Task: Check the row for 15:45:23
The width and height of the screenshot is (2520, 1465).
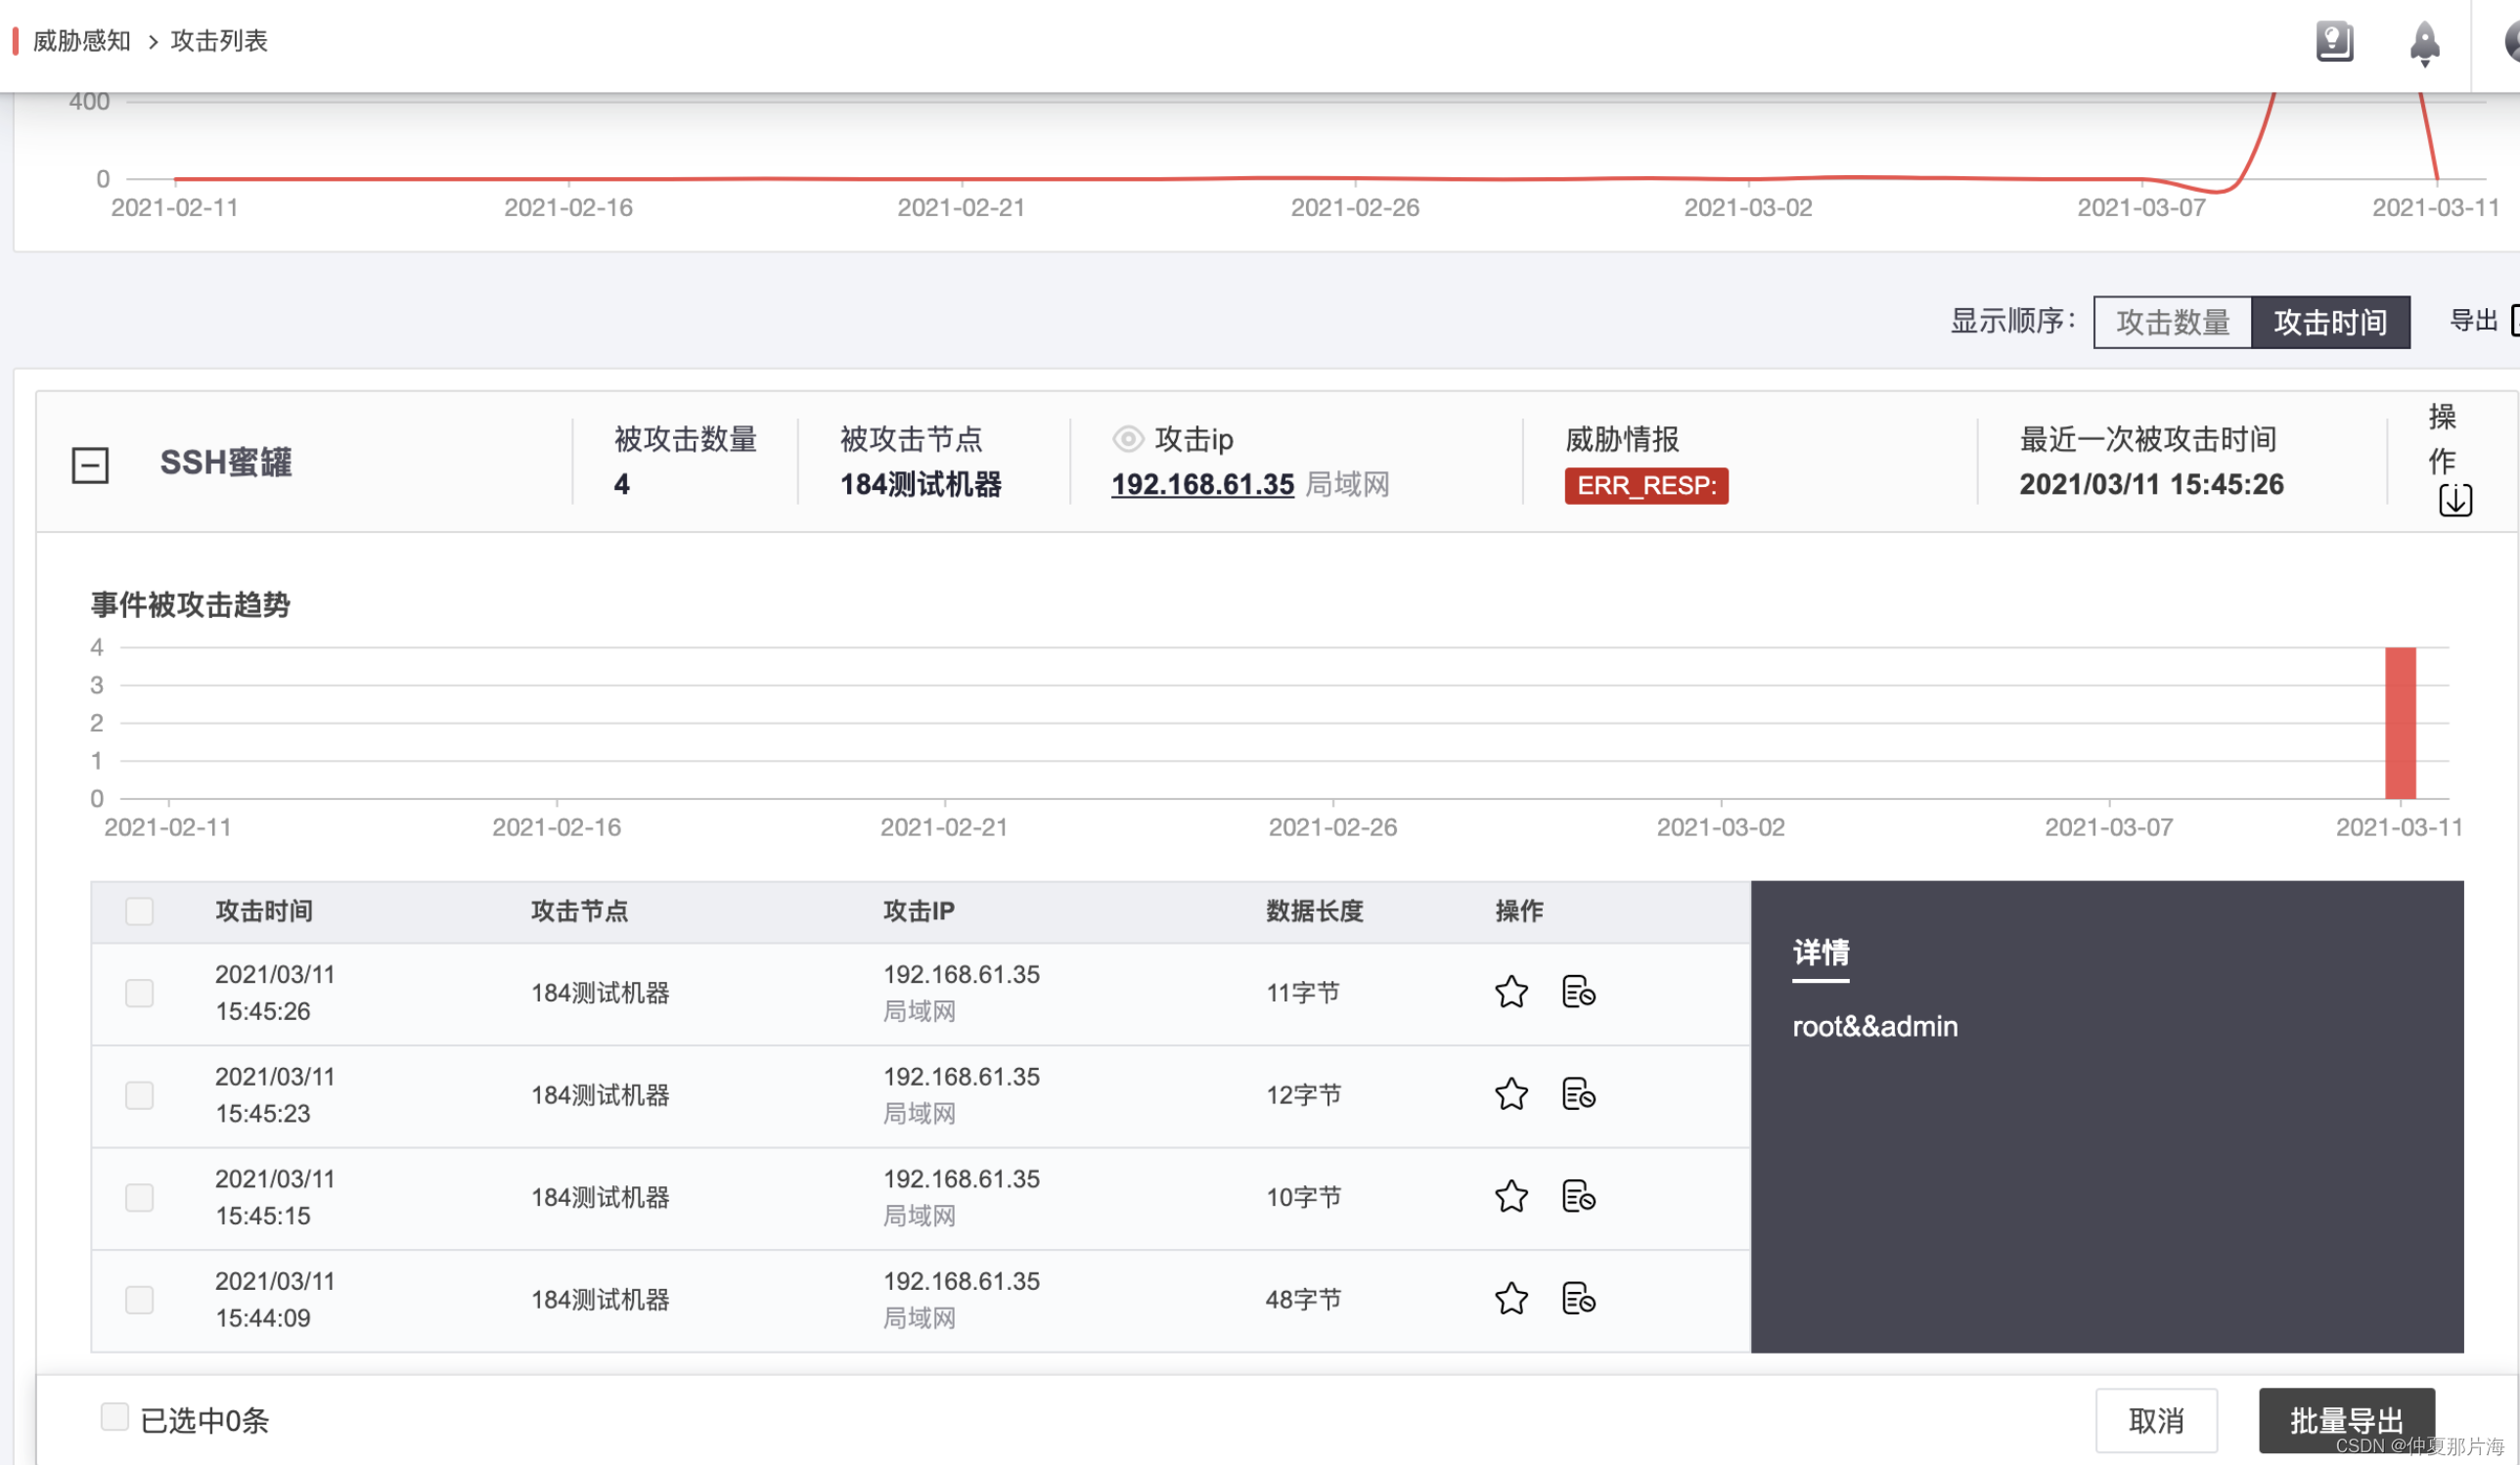Action: (x=139, y=1095)
